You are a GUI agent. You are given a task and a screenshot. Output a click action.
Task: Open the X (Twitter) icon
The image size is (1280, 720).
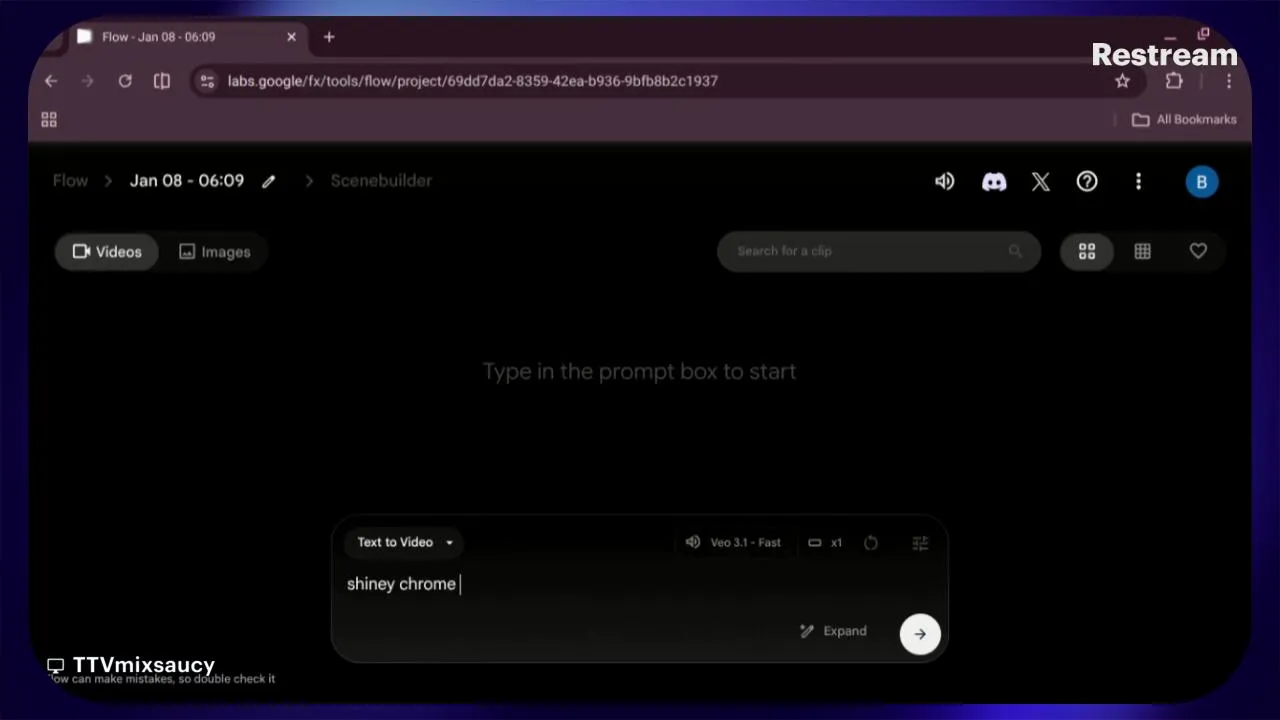[x=1041, y=181]
